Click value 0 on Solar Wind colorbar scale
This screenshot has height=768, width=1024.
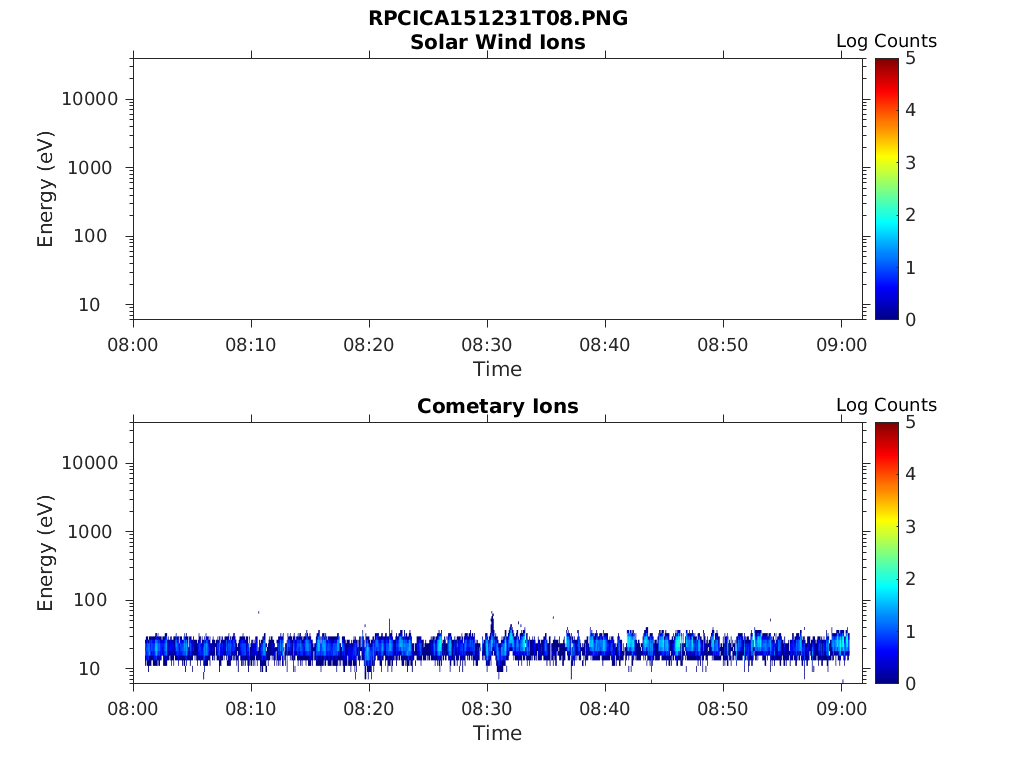pyautogui.click(x=910, y=320)
